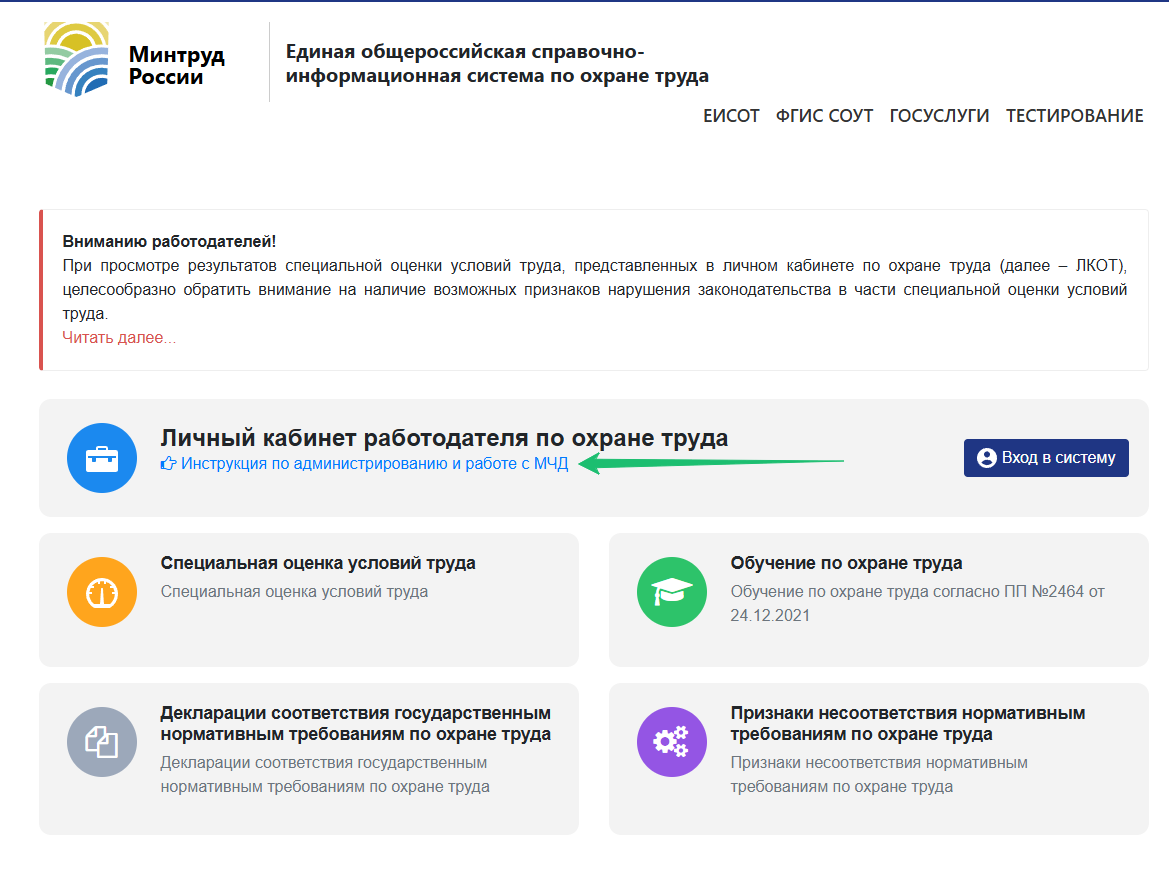Click the purple gears icon
Viewport: 1169px width, 888px height.
click(671, 741)
